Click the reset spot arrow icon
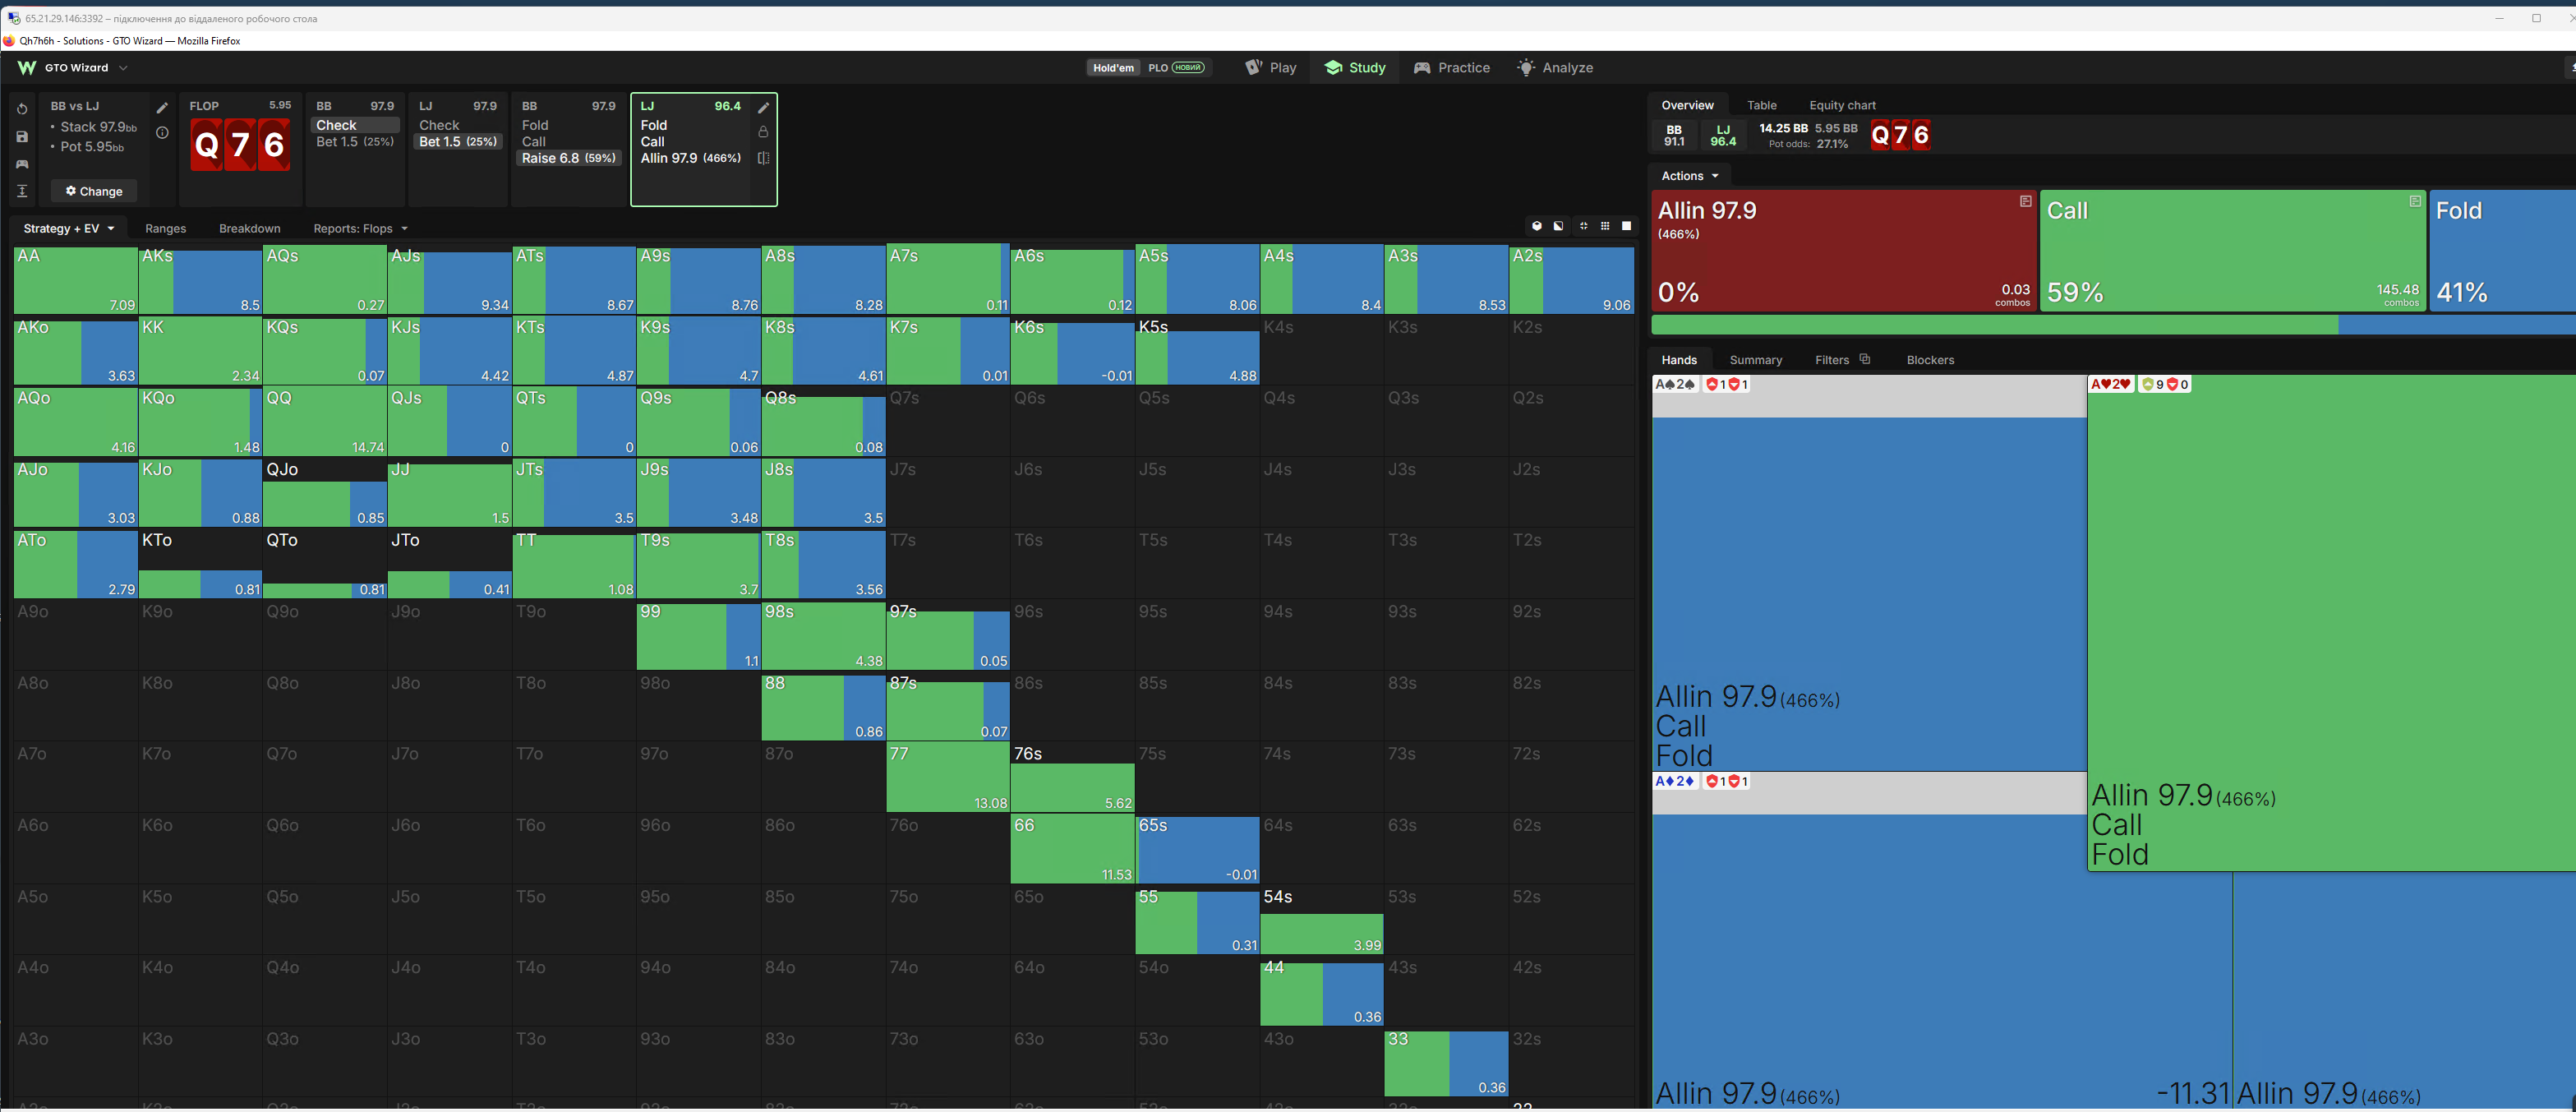This screenshot has width=2576, height=1112. click(22, 109)
